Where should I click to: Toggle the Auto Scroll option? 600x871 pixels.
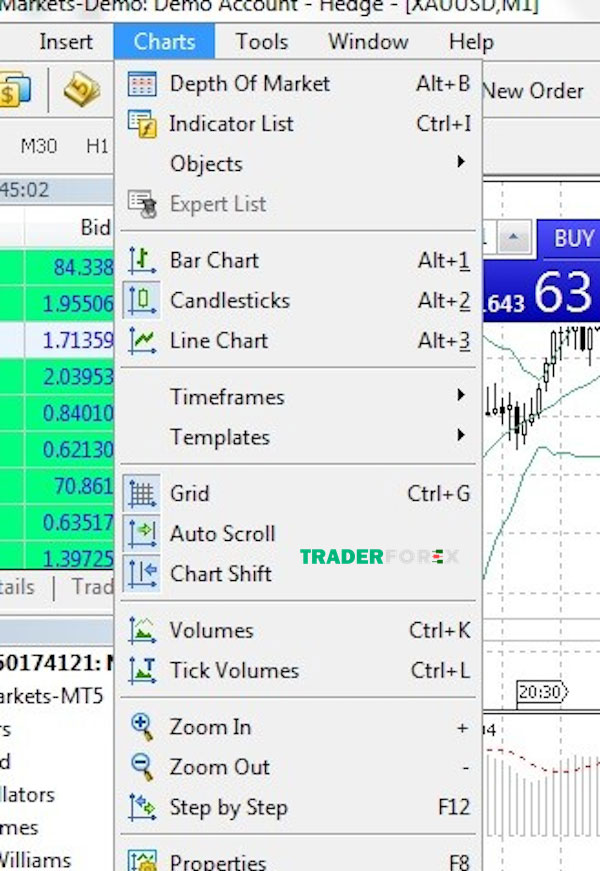(x=299, y=533)
